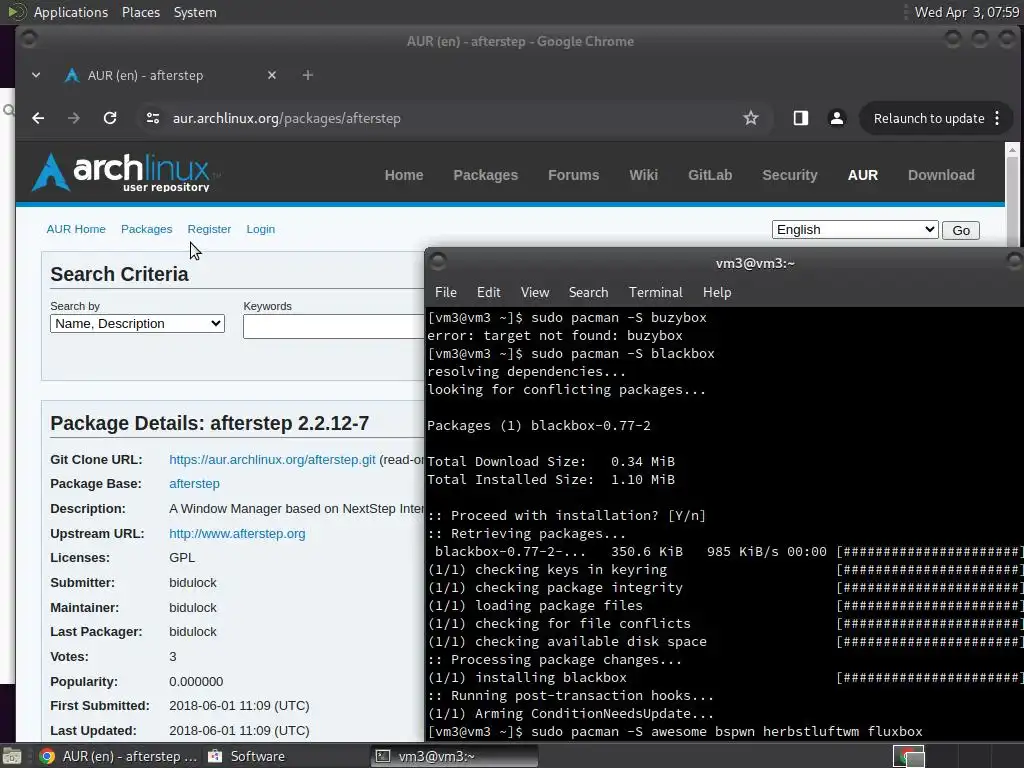Reload the AUR page
The height and width of the screenshot is (768, 1024).
(110, 118)
